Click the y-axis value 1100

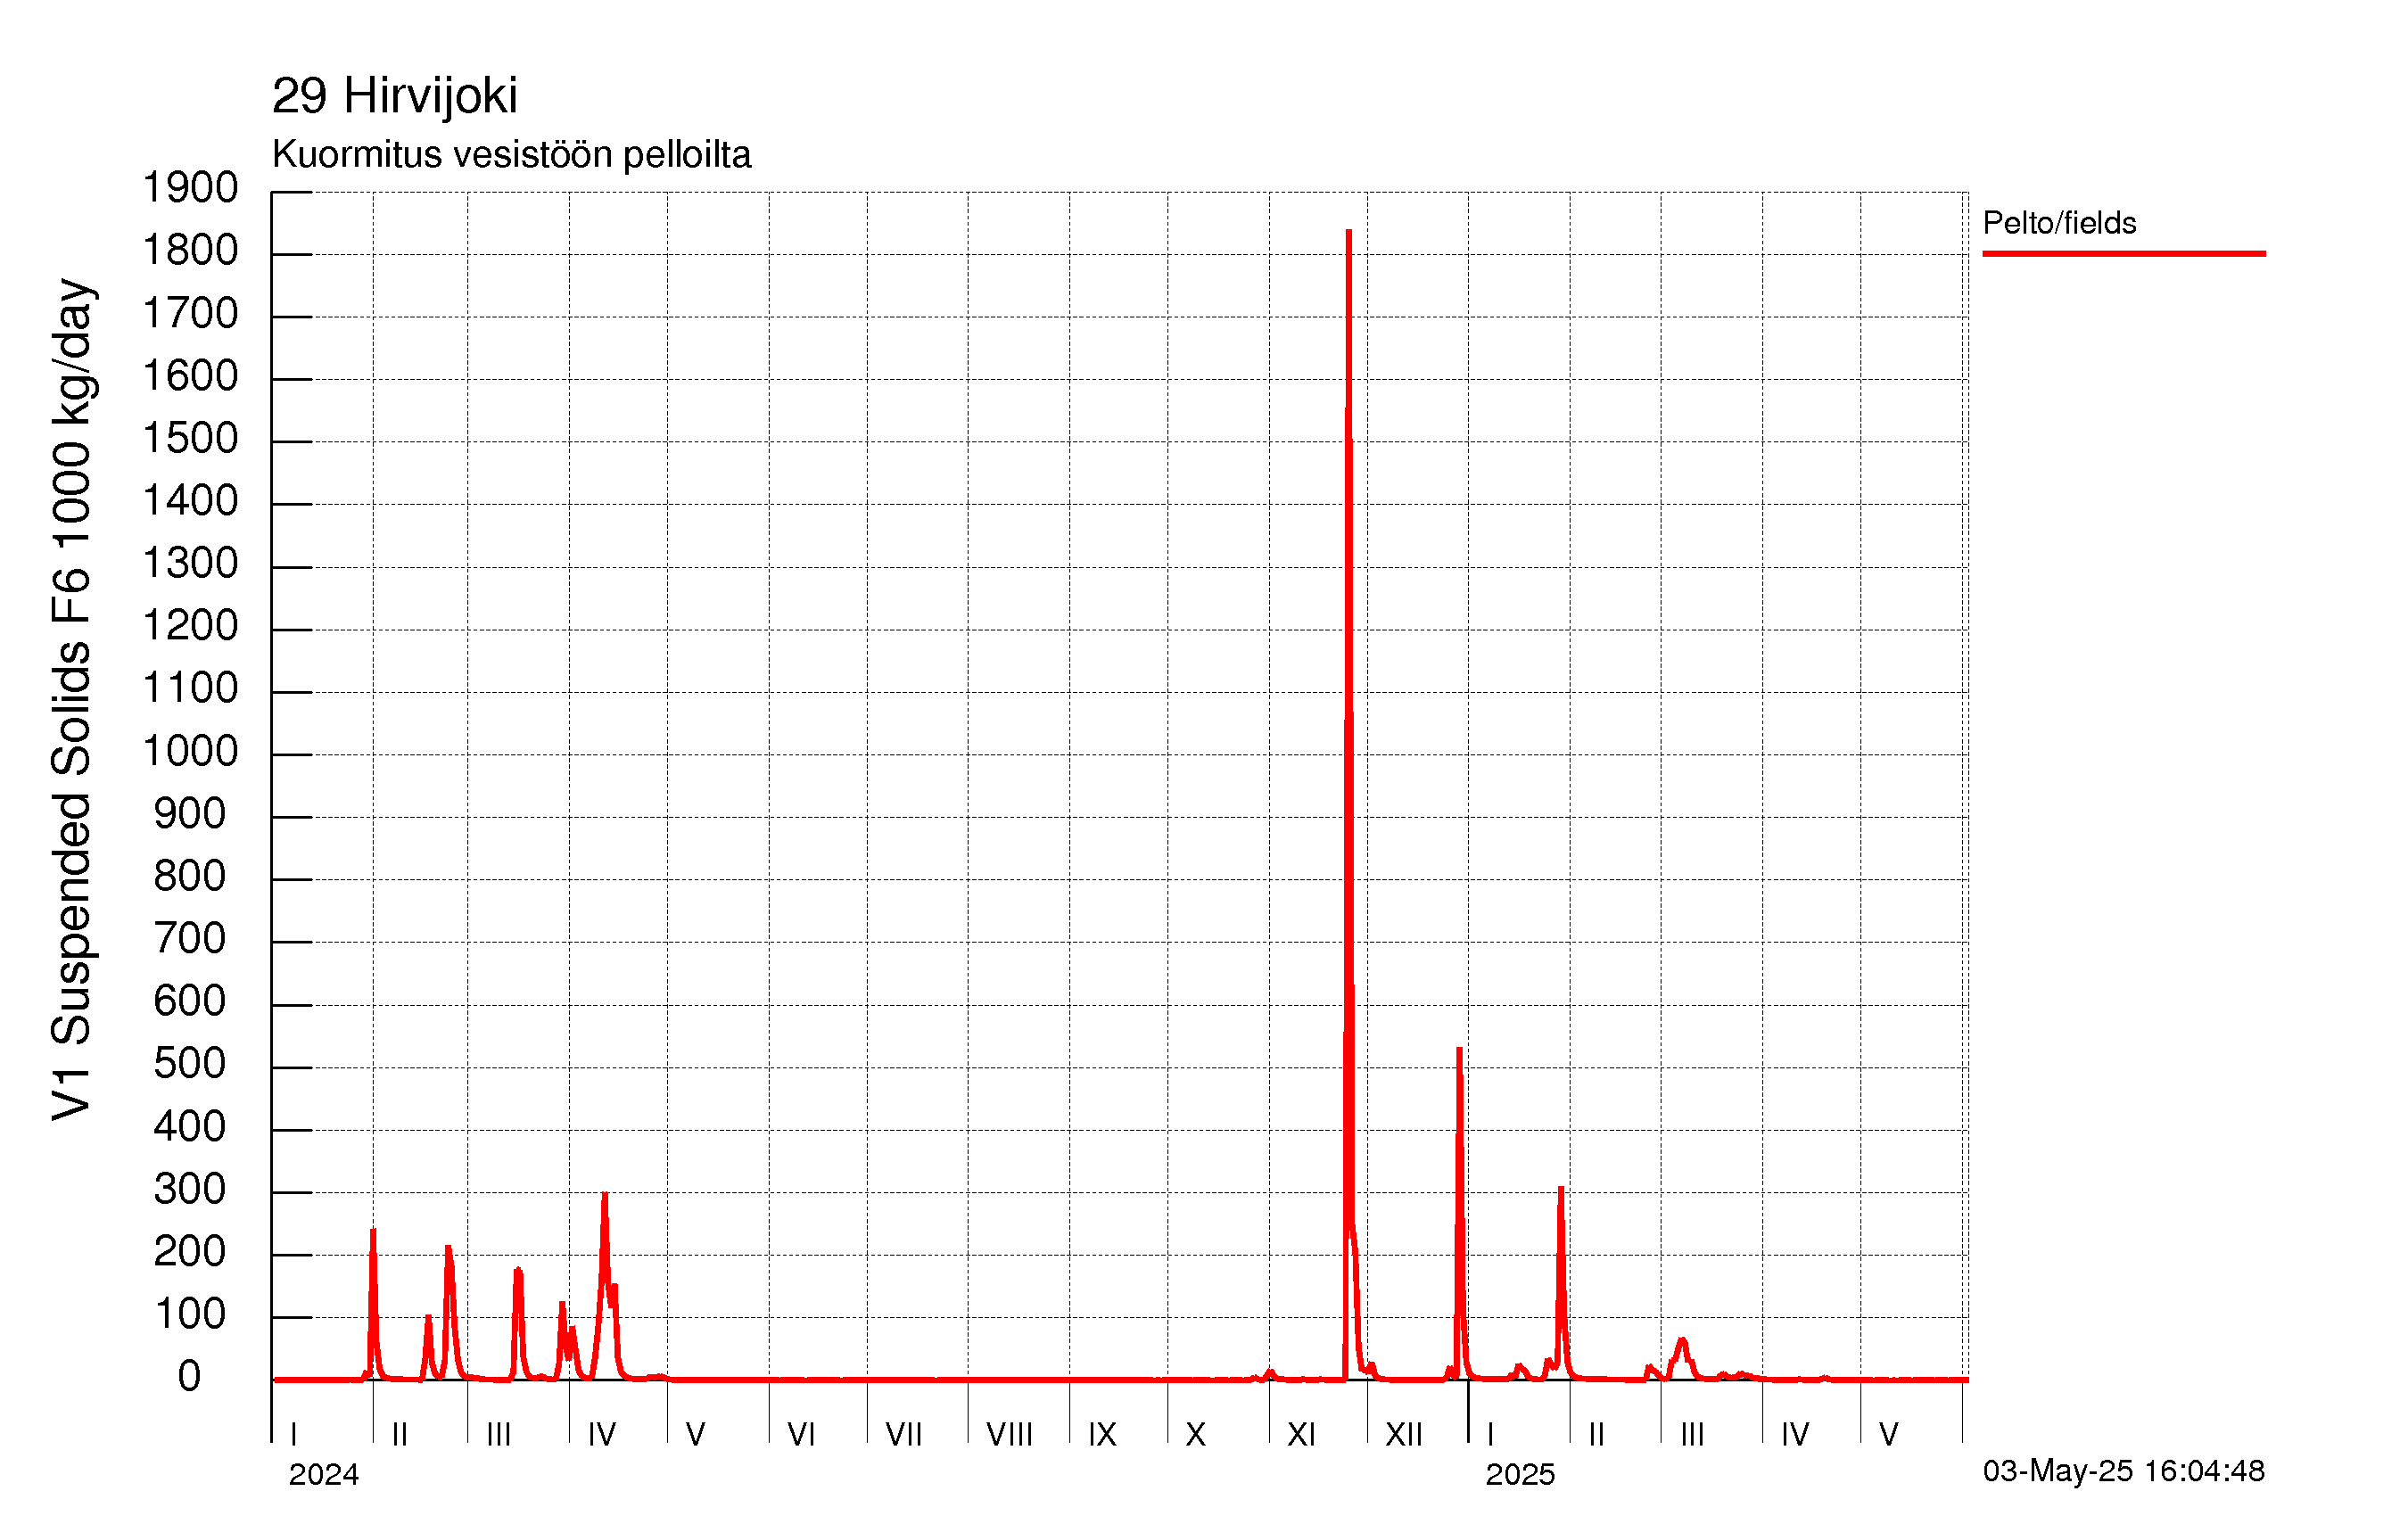[190, 688]
